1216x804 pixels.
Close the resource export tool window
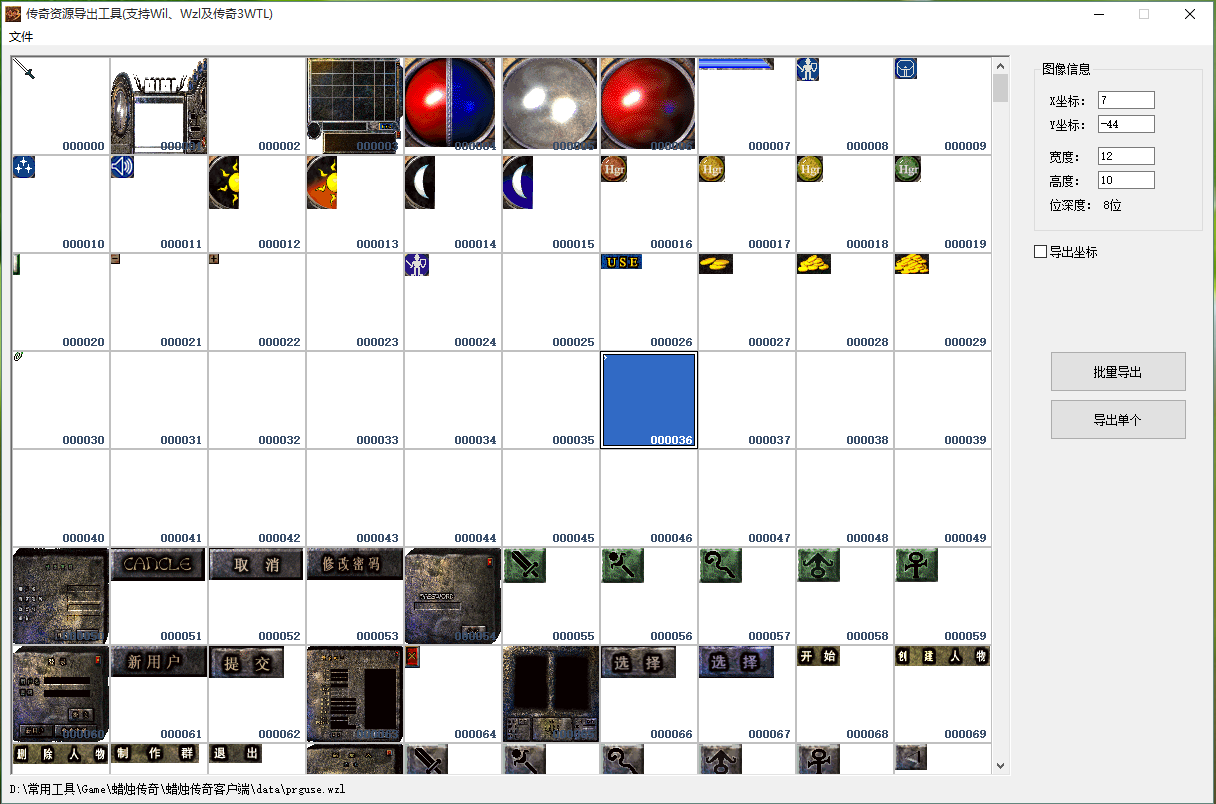tap(1189, 14)
